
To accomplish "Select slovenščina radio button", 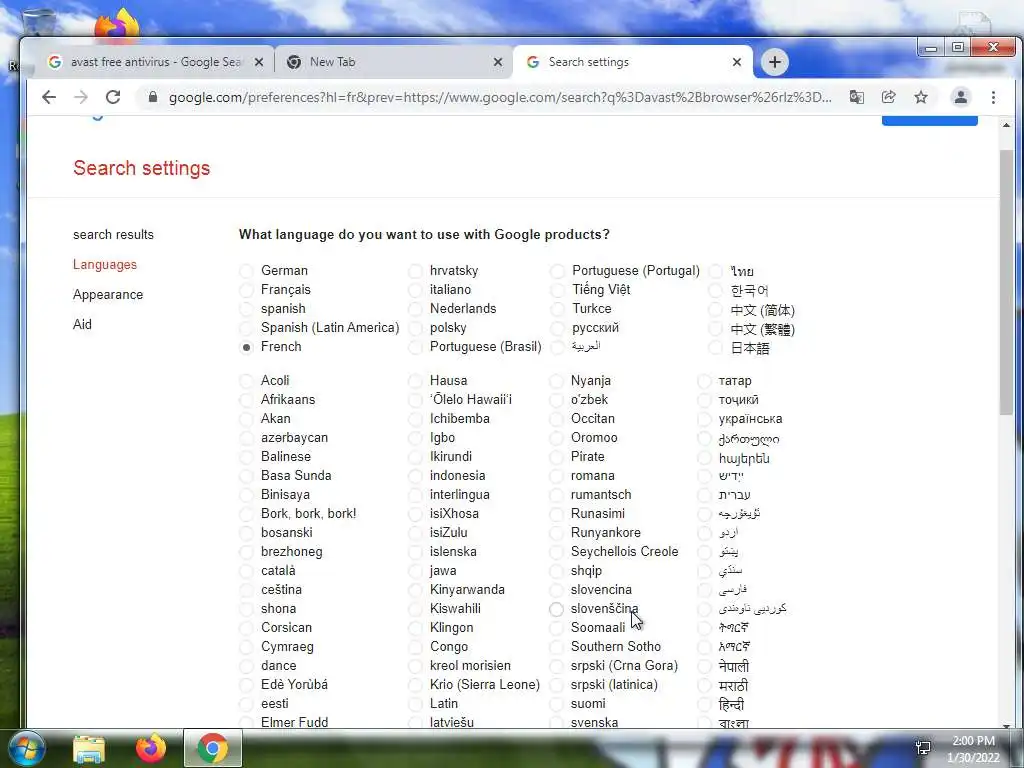I will 556,609.
